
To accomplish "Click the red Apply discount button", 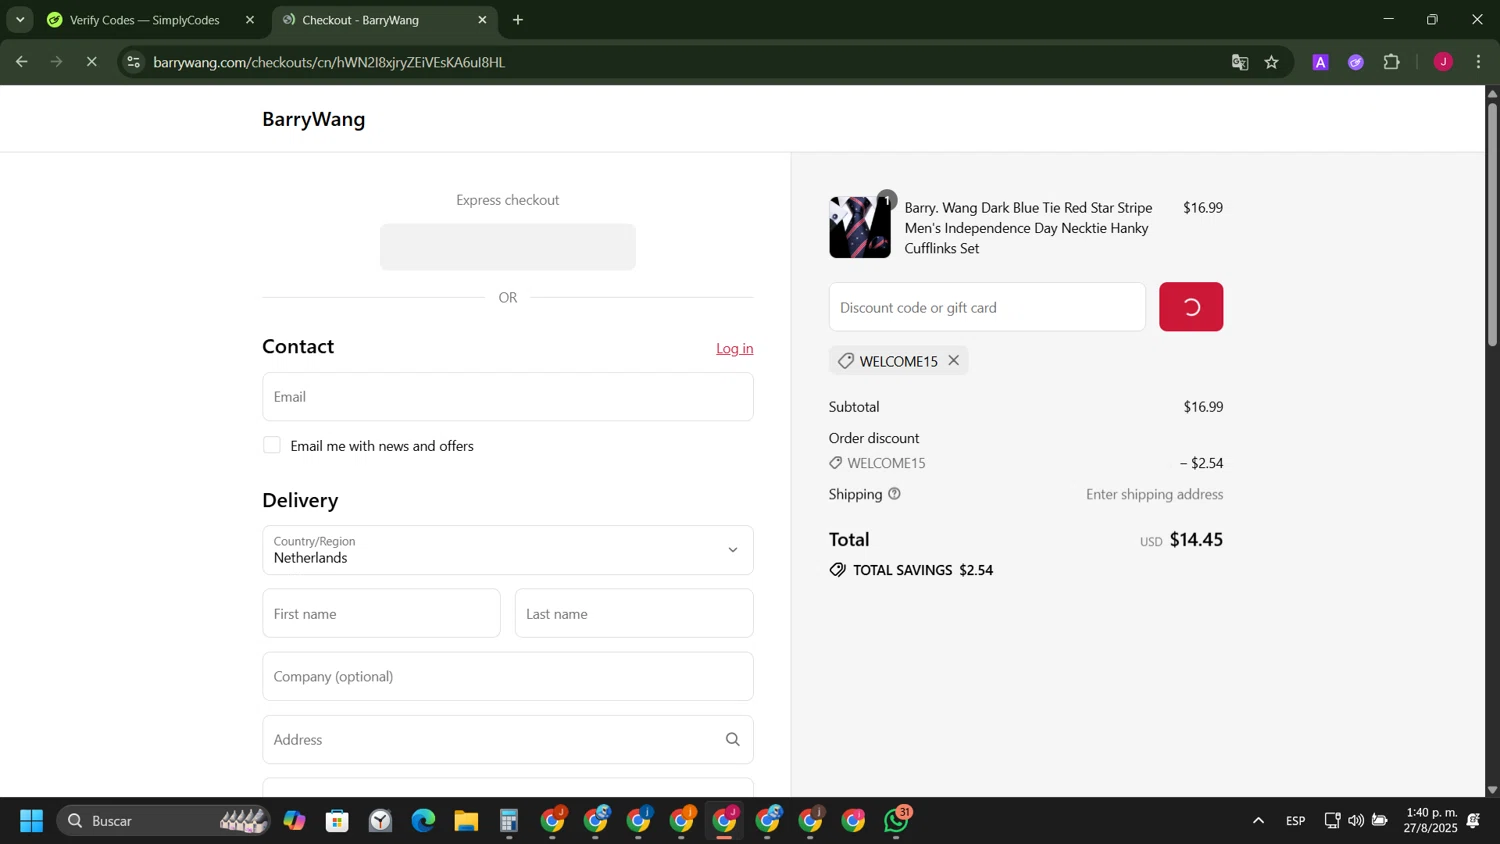I will coord(1191,307).
